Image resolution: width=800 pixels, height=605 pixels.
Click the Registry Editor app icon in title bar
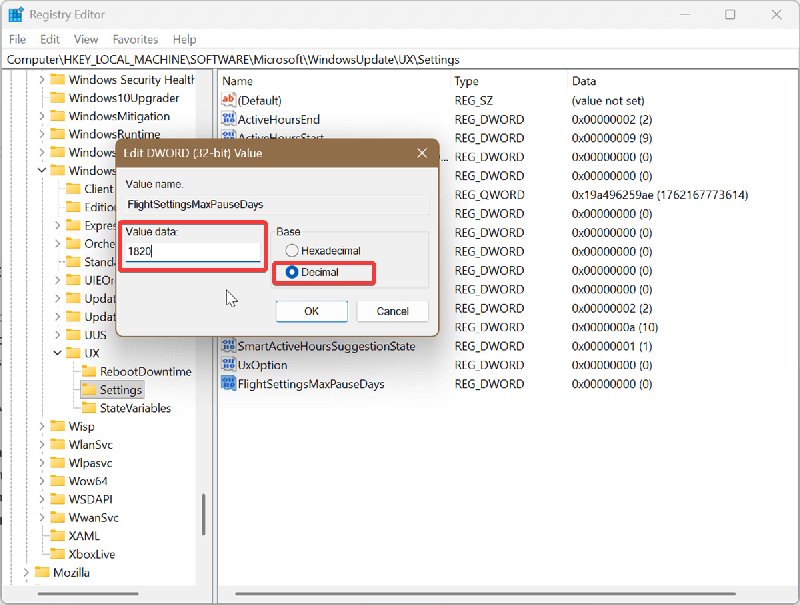click(x=15, y=14)
